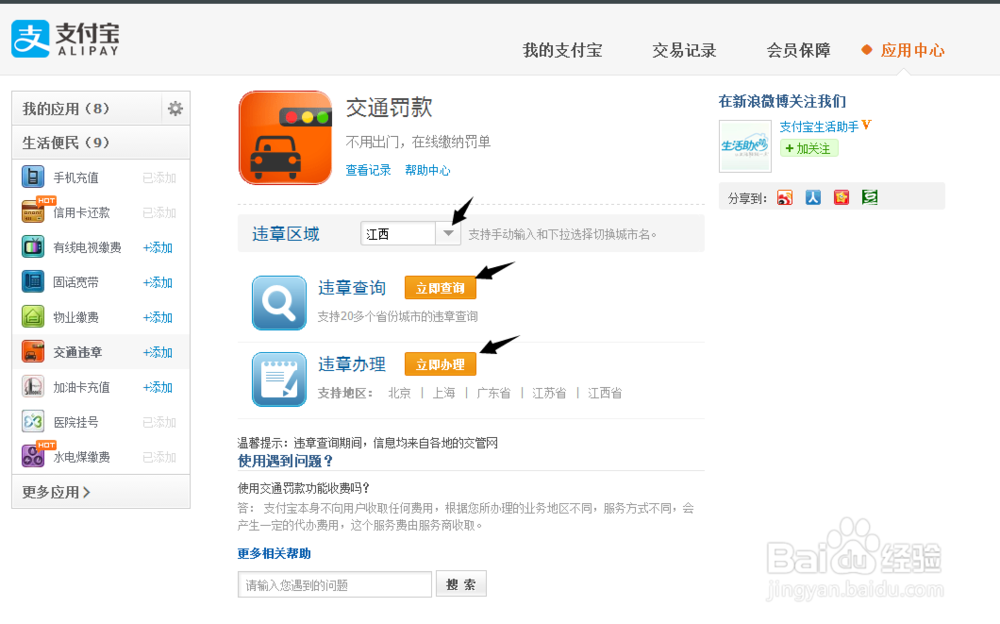This screenshot has width=1000, height=624.
Task: Click 信用卡还款 label in sidebar
Action: coord(82,212)
